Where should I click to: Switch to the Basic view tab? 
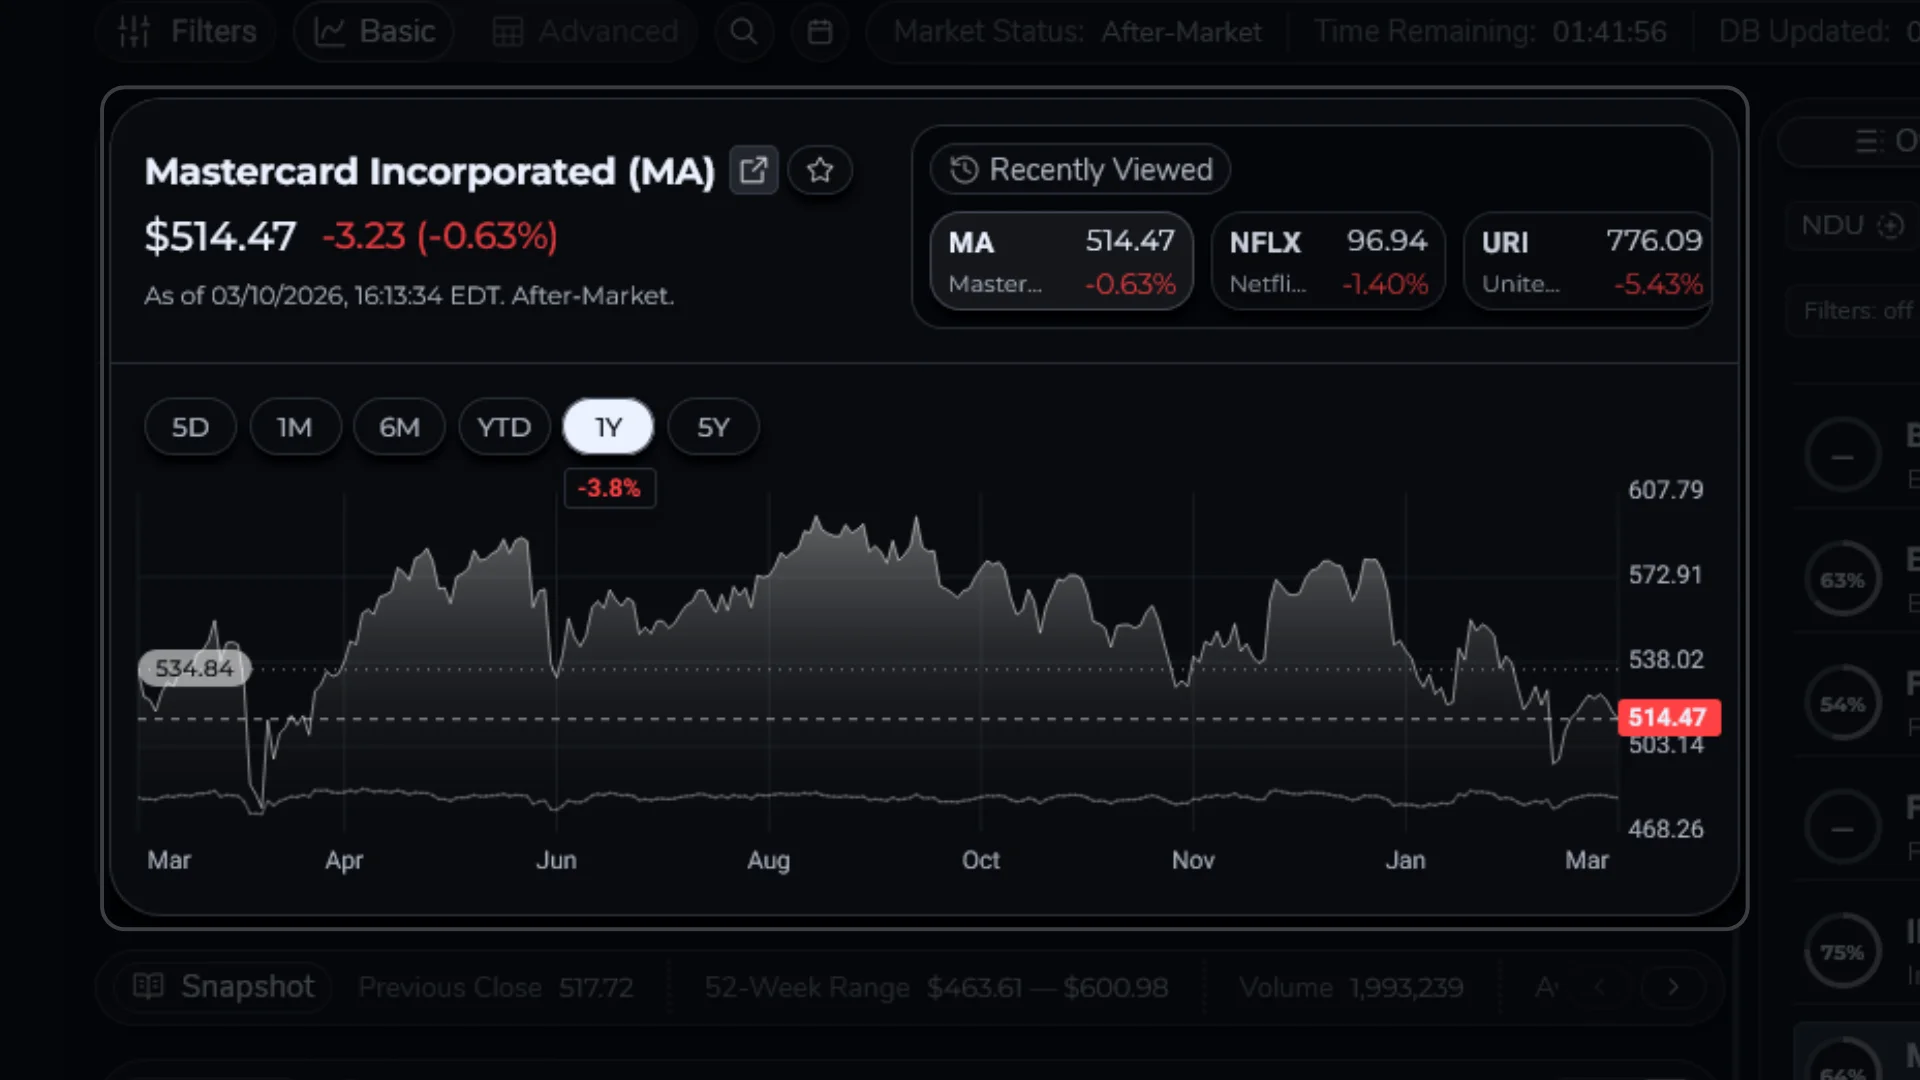(373, 31)
